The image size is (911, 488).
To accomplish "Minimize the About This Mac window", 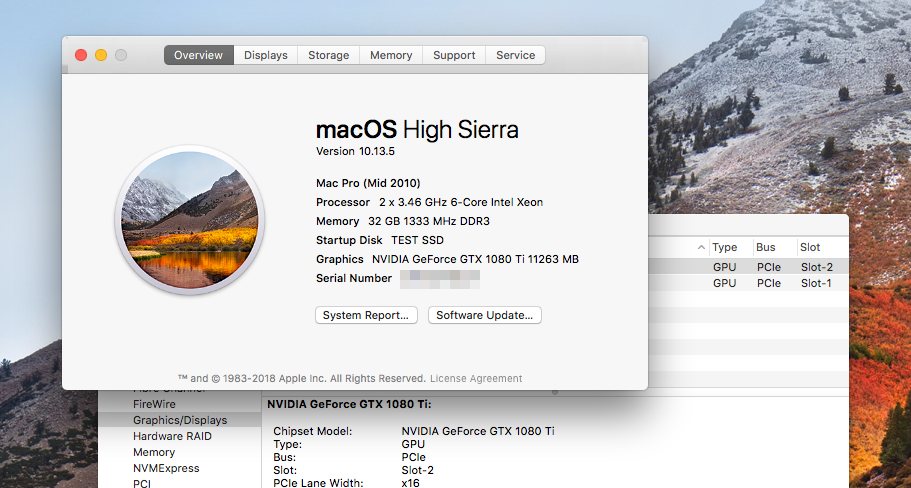I will tap(101, 55).
